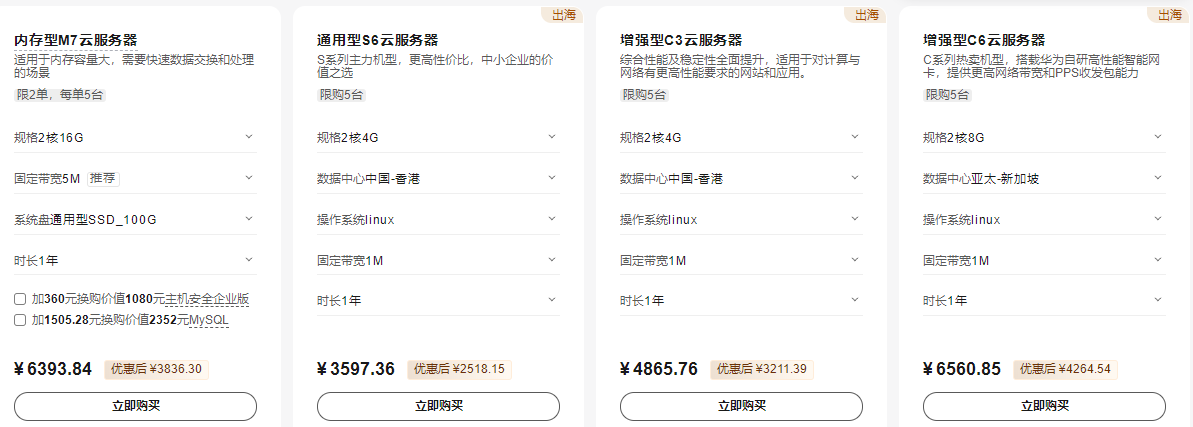The width and height of the screenshot is (1193, 427).
Task: Open S6 数据中心中国-香港 dropdown
Action: [552, 178]
